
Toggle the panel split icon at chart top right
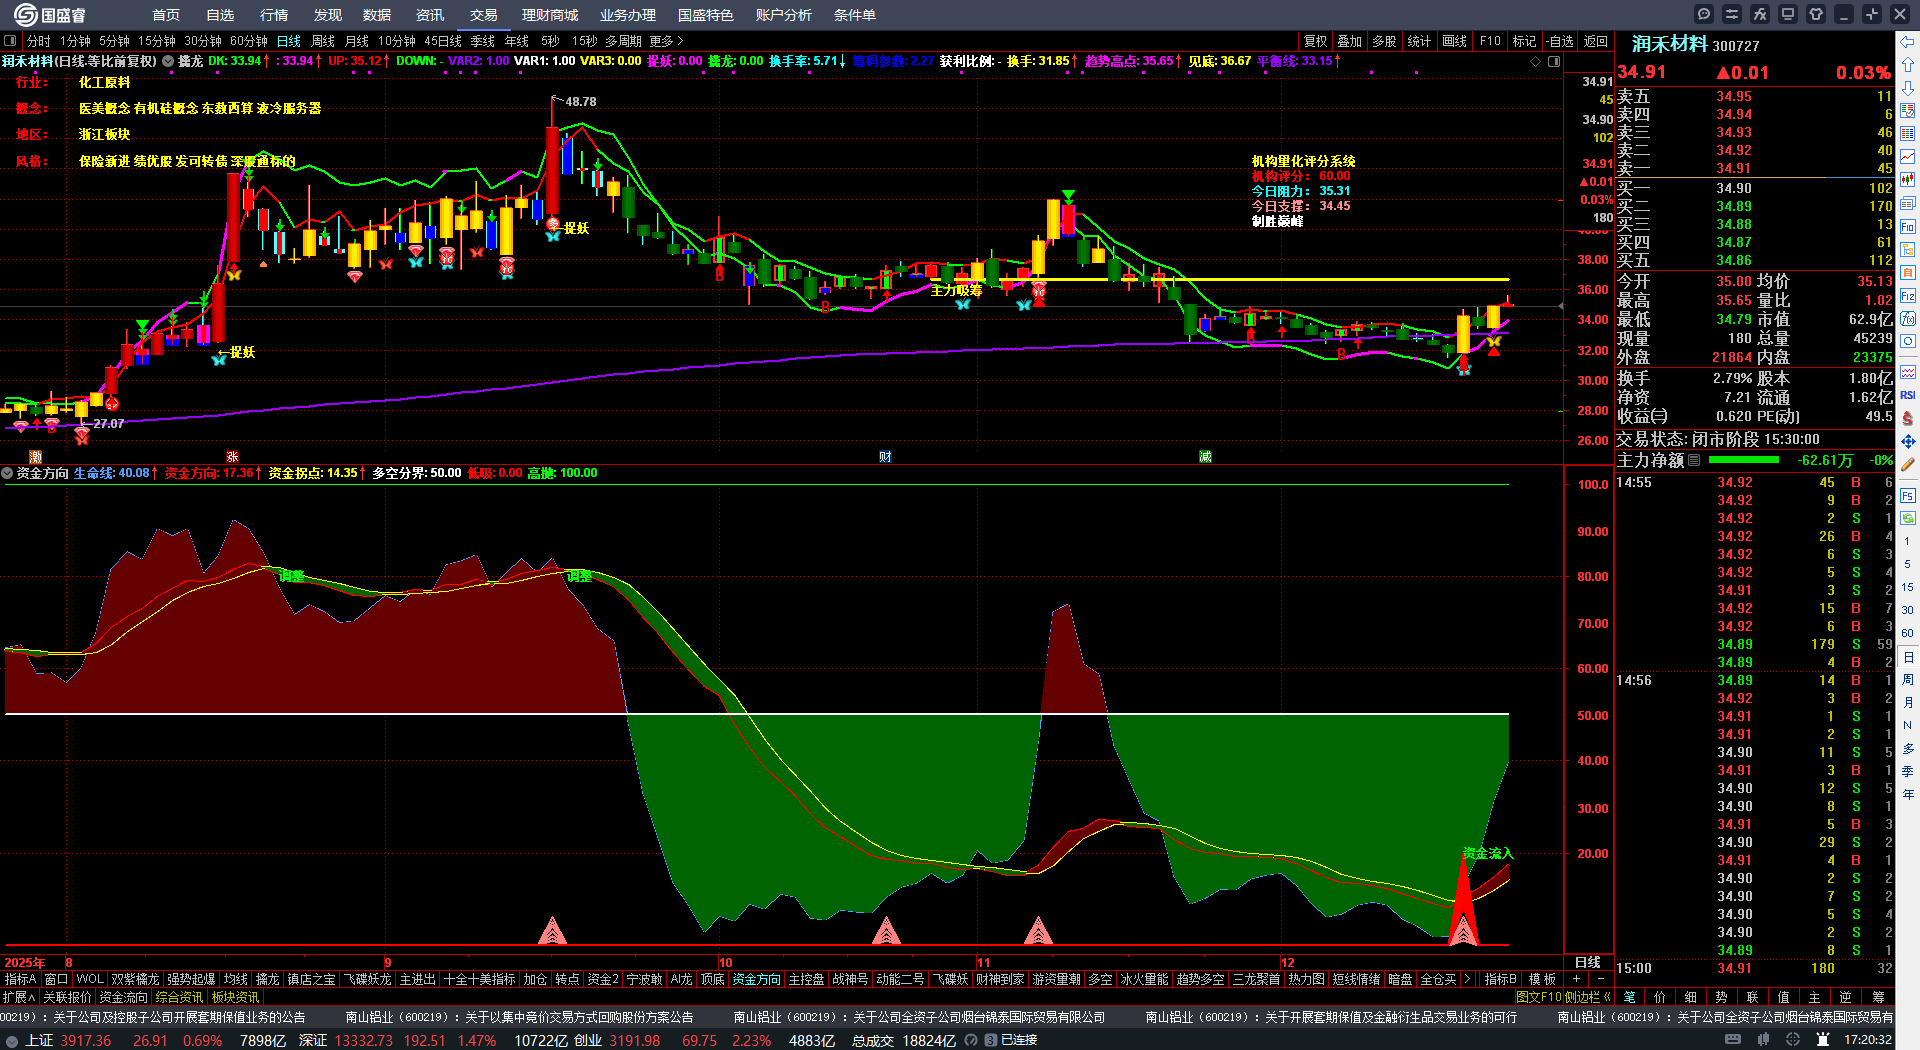tap(1554, 61)
